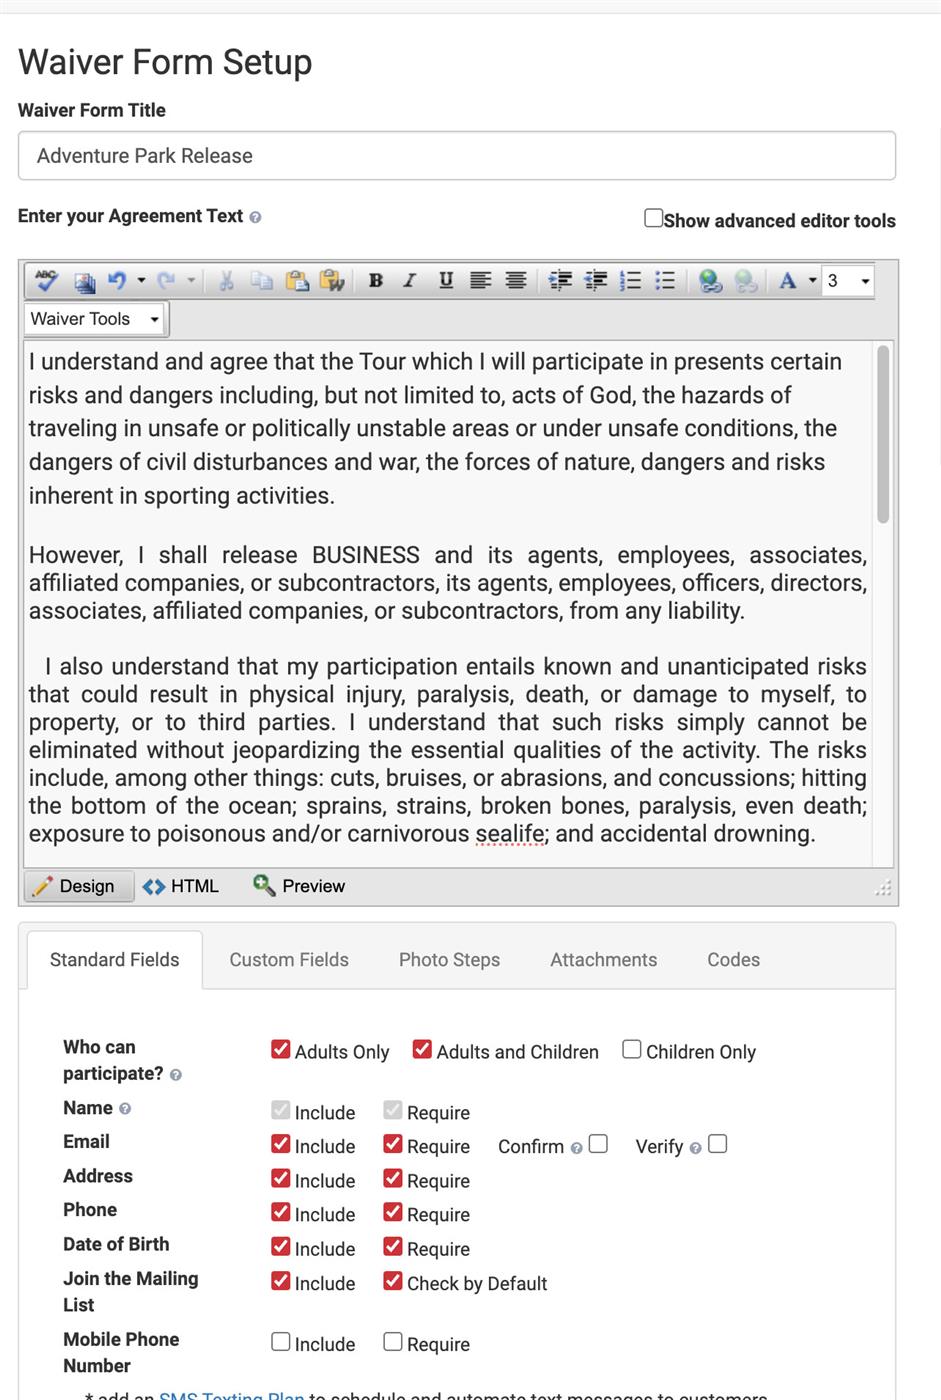Open the Photo Steps tab
The height and width of the screenshot is (1400, 941).
(x=449, y=960)
